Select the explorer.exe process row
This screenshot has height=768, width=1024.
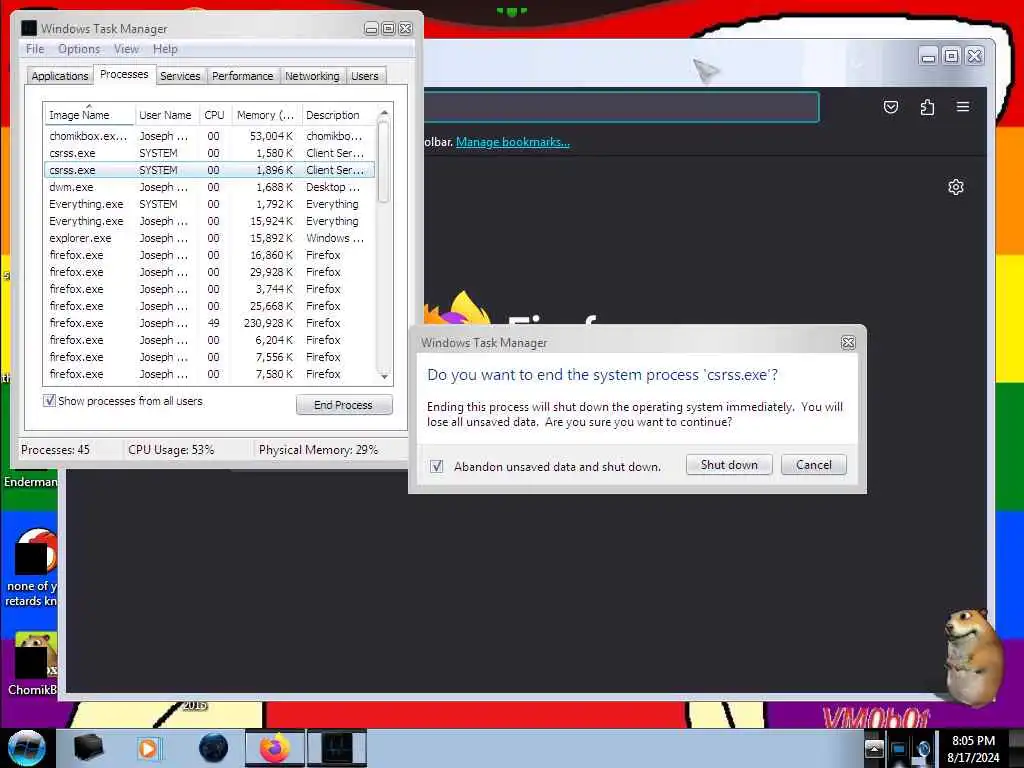[209, 238]
